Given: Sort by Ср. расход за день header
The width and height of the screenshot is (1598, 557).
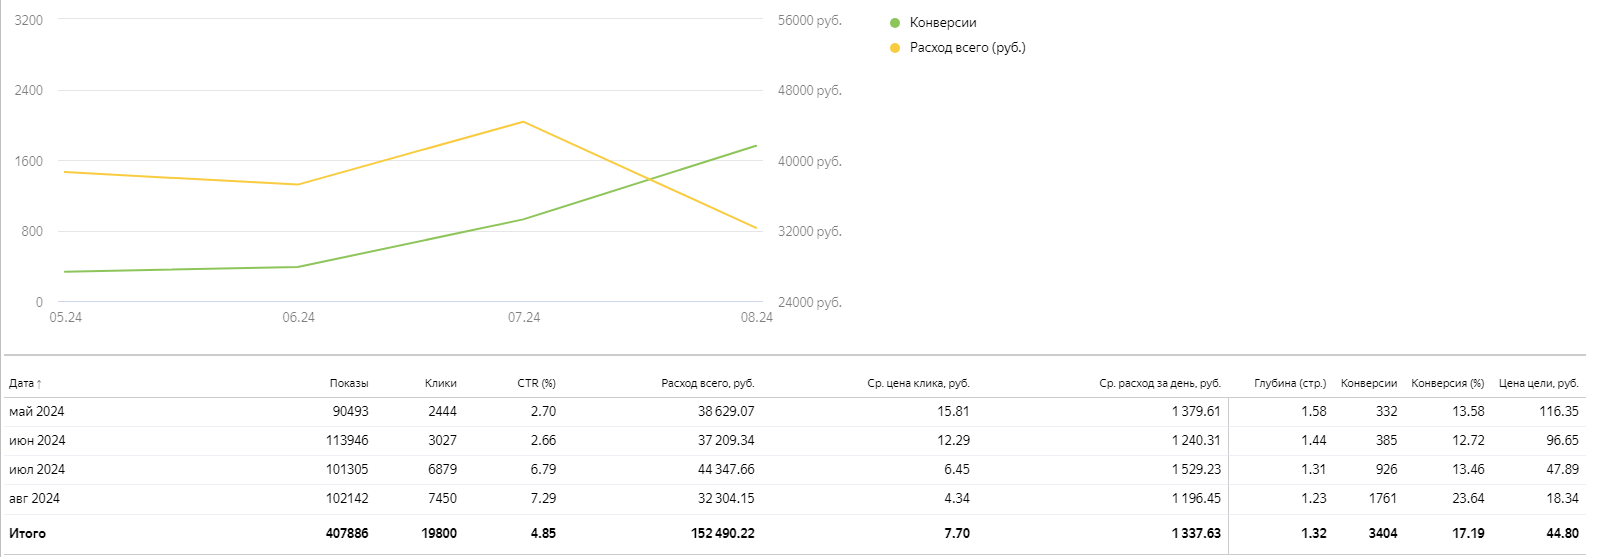Looking at the screenshot, I should click(1160, 383).
